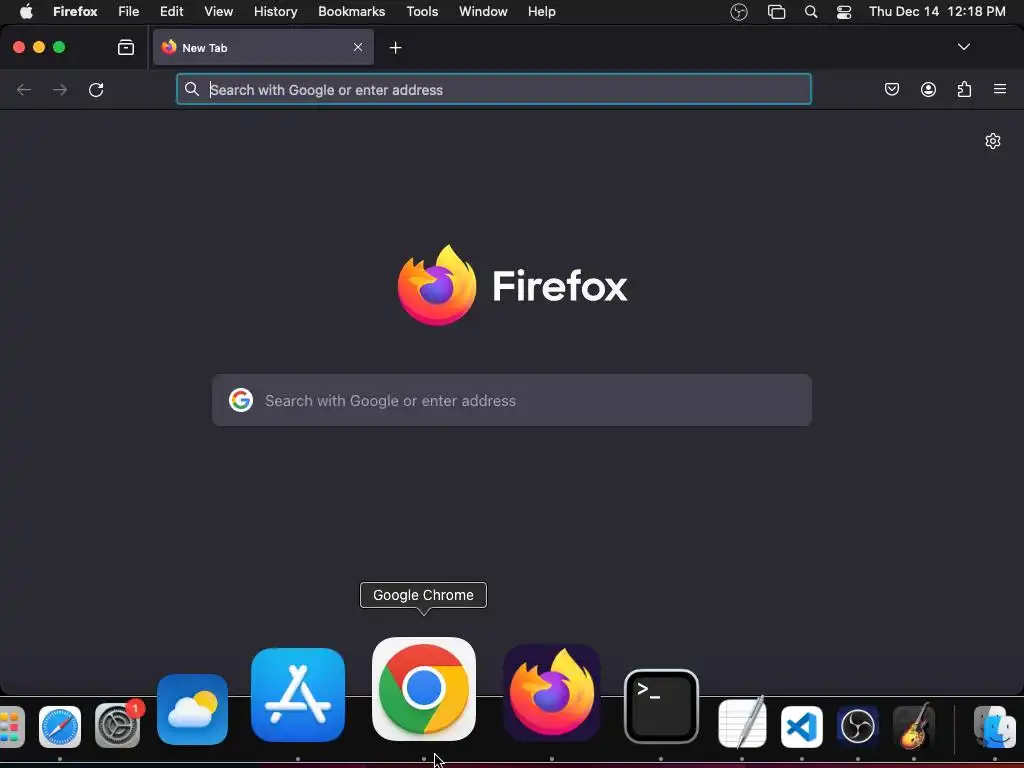1024x768 pixels.
Task: Open the Tools menu
Action: point(422,12)
